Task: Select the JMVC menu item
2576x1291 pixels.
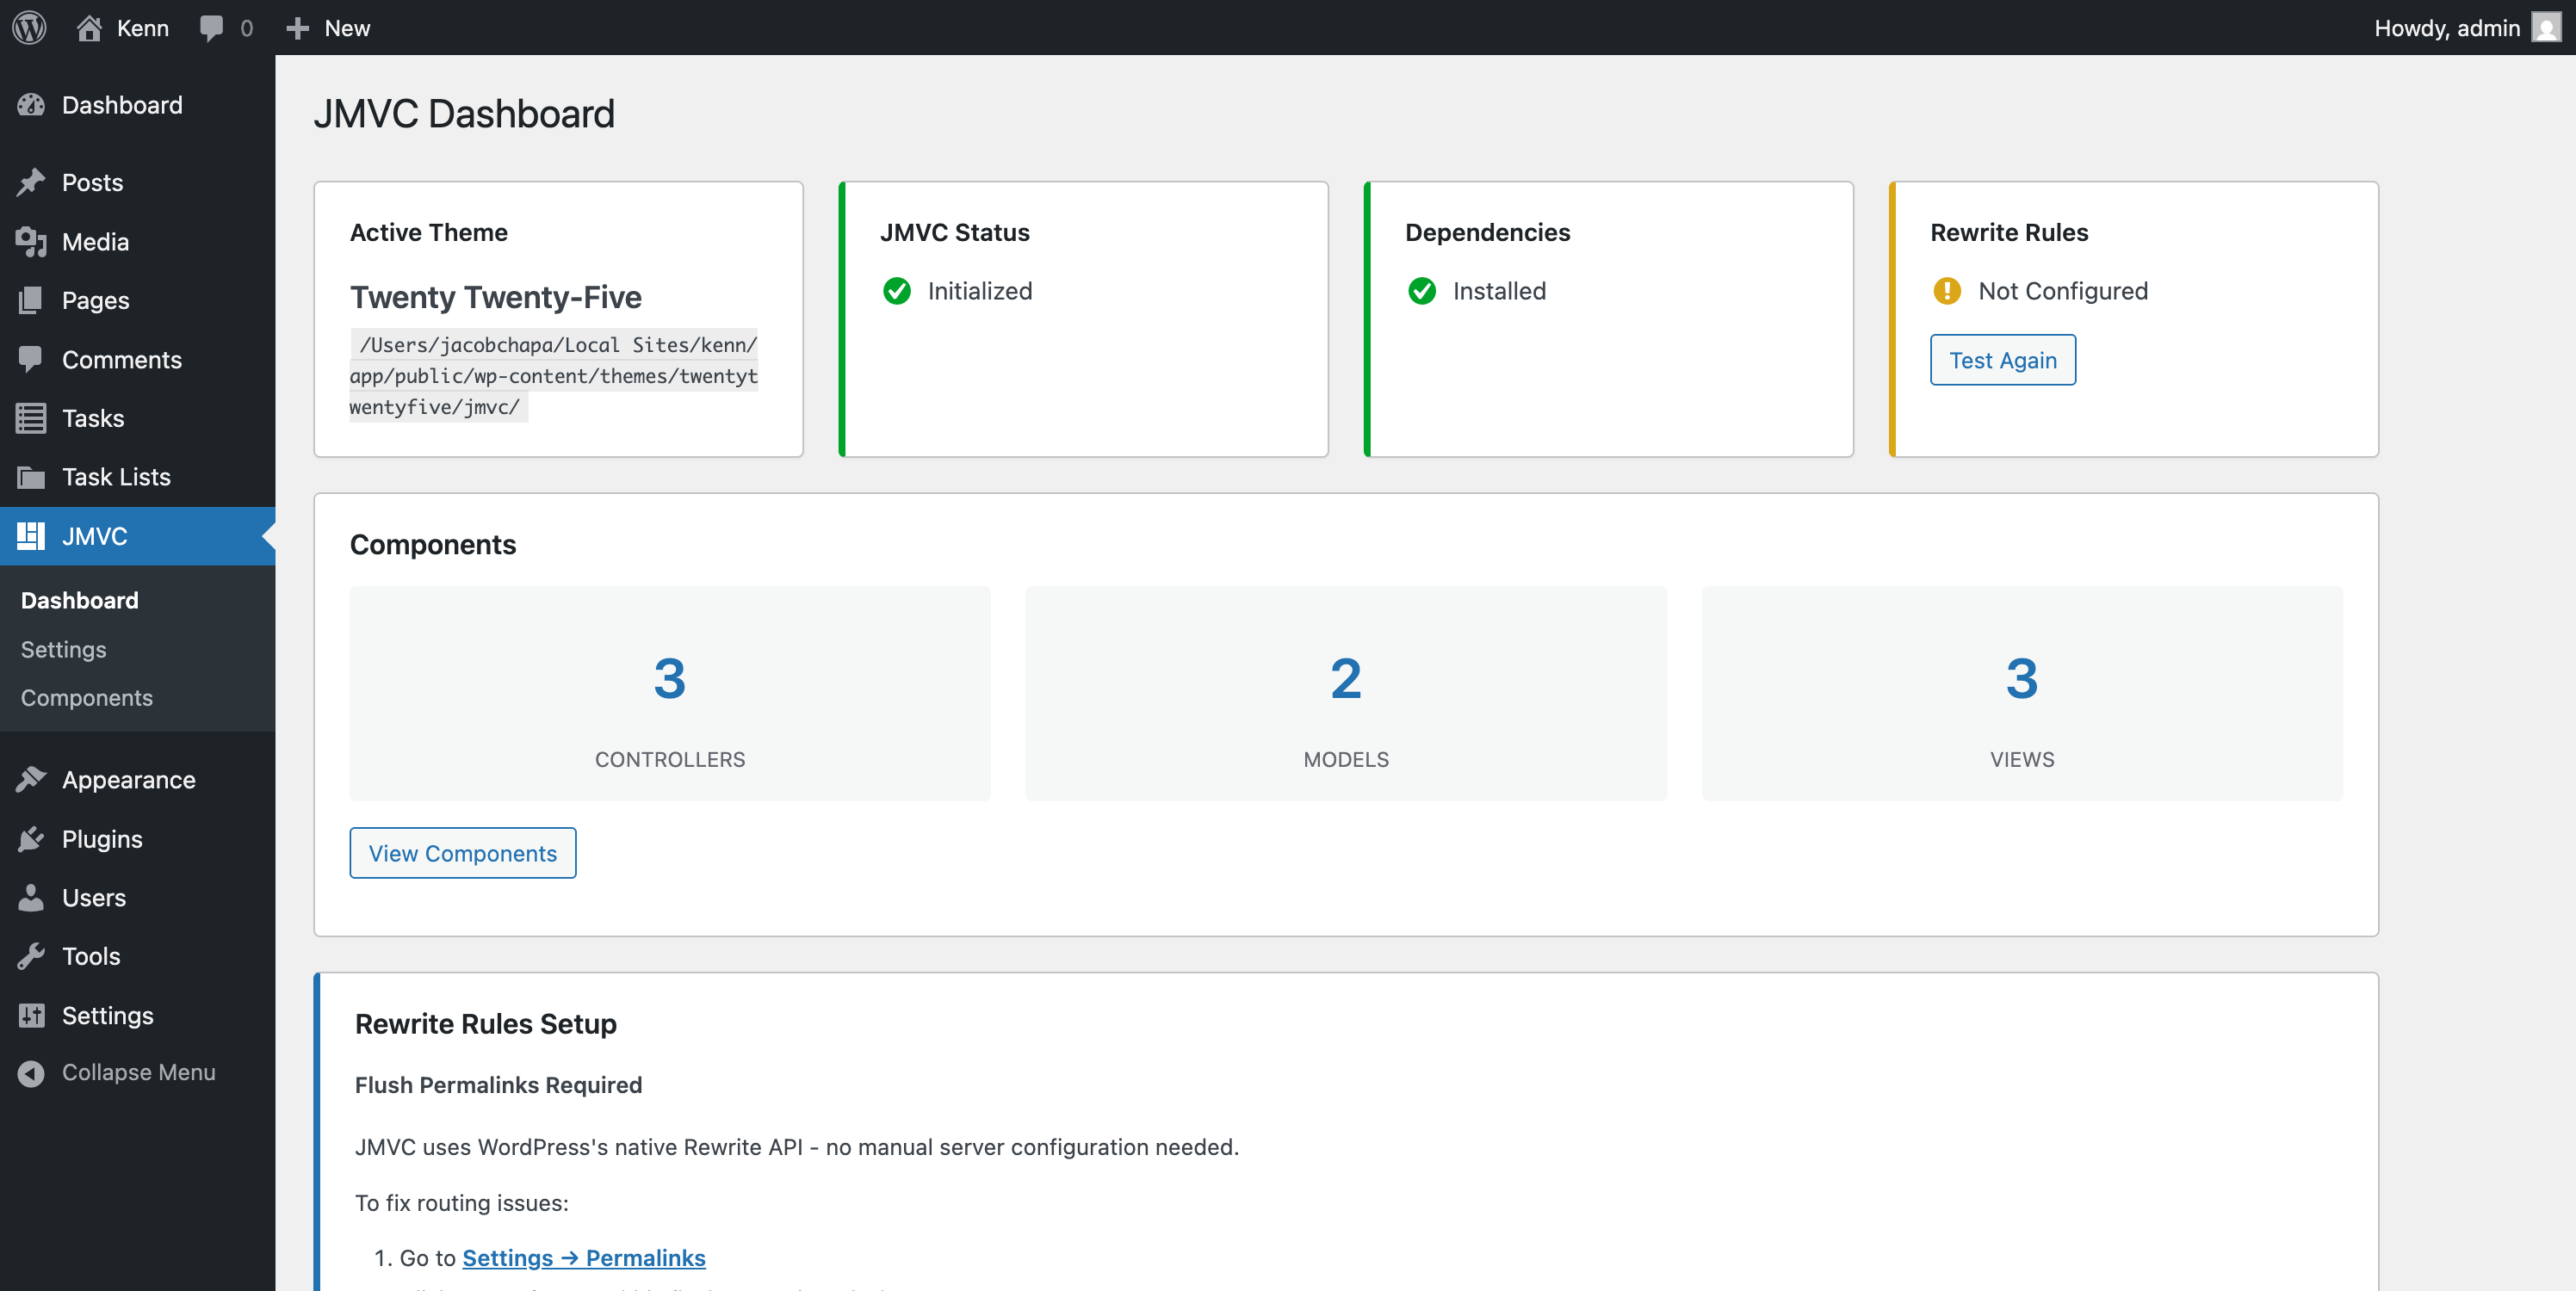Action: [x=138, y=536]
